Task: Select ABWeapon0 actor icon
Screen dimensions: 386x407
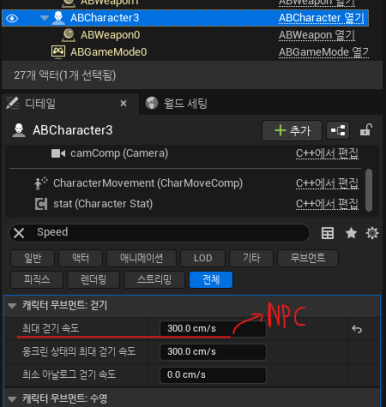Action: tap(69, 35)
